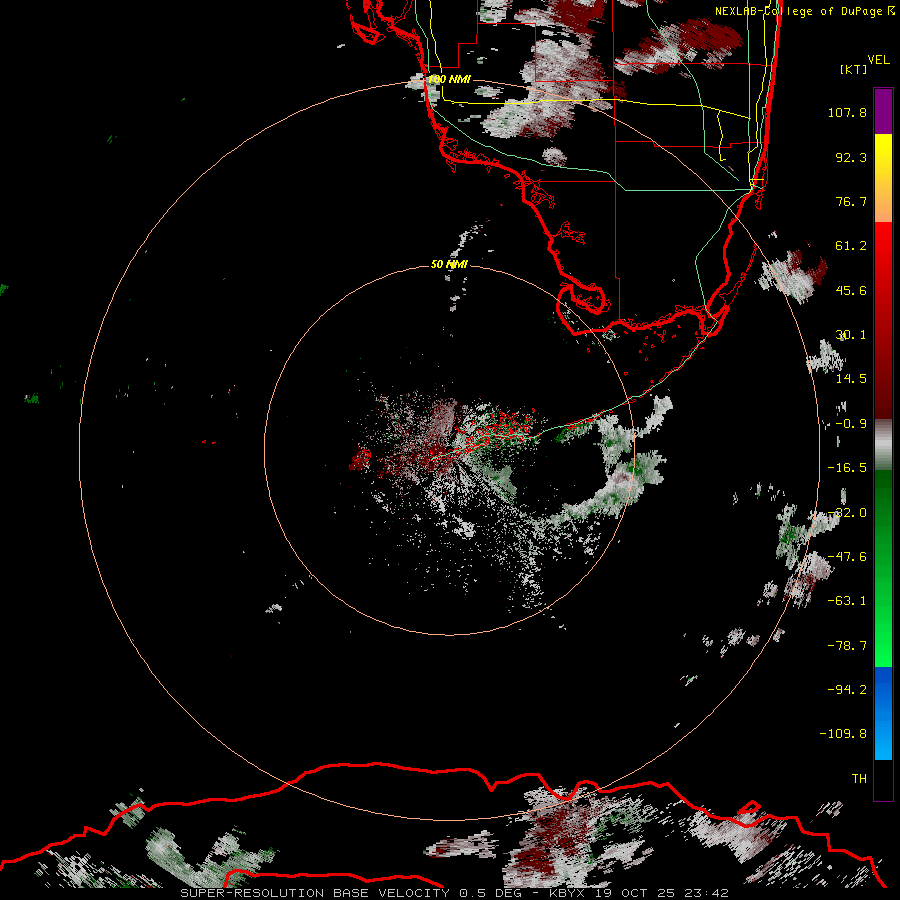Click the bright green segment of color bar
This screenshot has width=900, height=900.
click(883, 568)
